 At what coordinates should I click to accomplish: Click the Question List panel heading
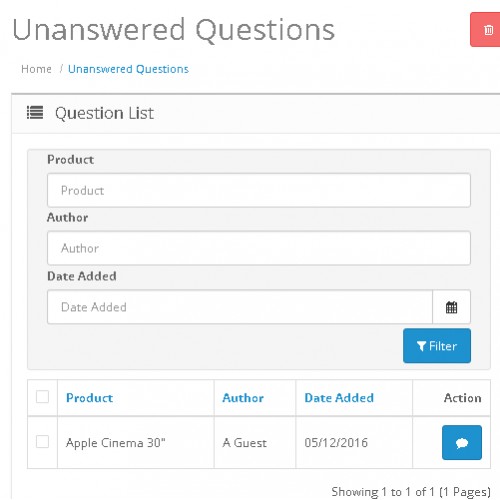(x=104, y=113)
